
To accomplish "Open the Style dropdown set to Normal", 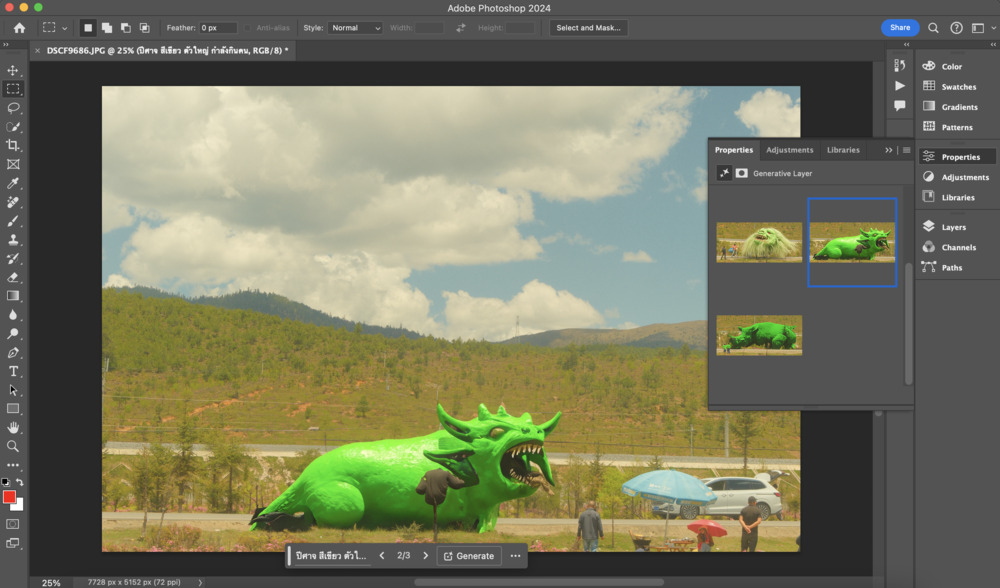I will tap(355, 28).
